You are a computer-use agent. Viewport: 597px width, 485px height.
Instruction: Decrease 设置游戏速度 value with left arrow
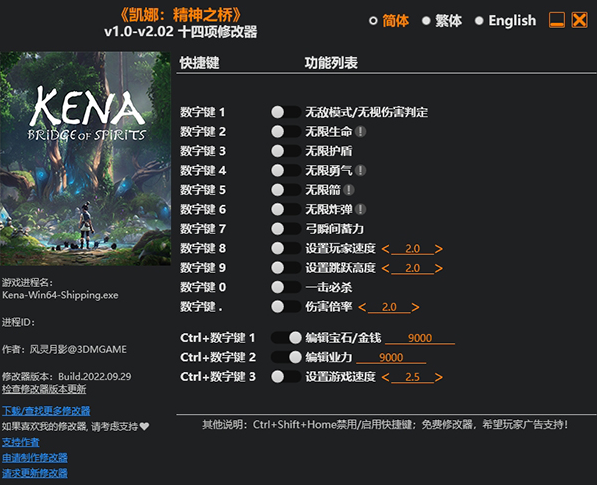pyautogui.click(x=385, y=377)
